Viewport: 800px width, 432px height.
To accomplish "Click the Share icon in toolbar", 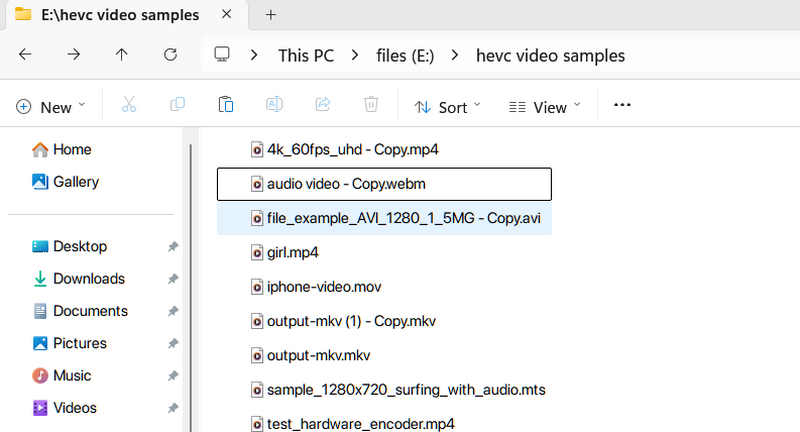I will [322, 105].
